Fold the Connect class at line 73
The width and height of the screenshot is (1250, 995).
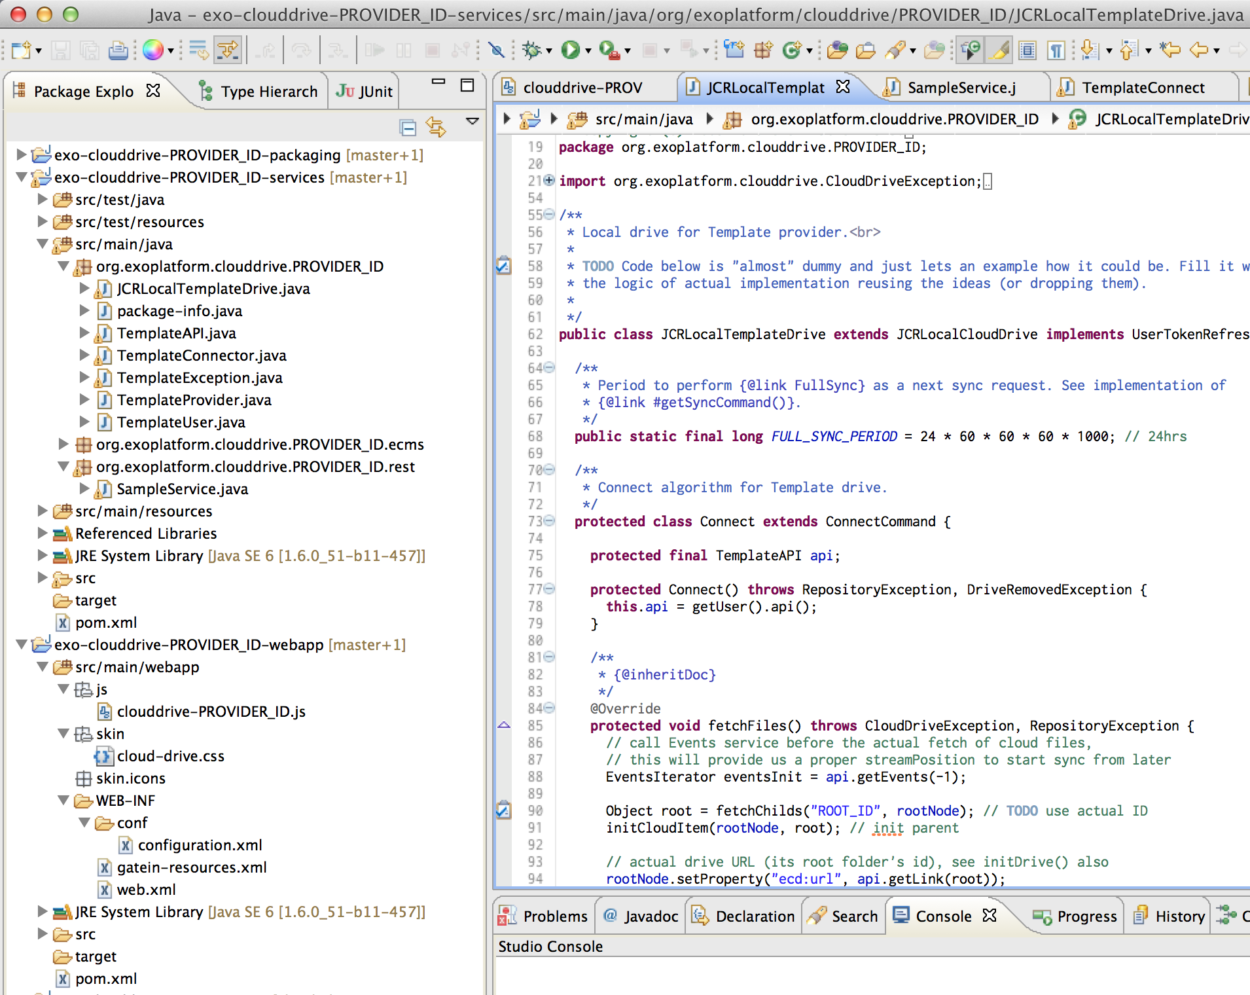tap(549, 522)
